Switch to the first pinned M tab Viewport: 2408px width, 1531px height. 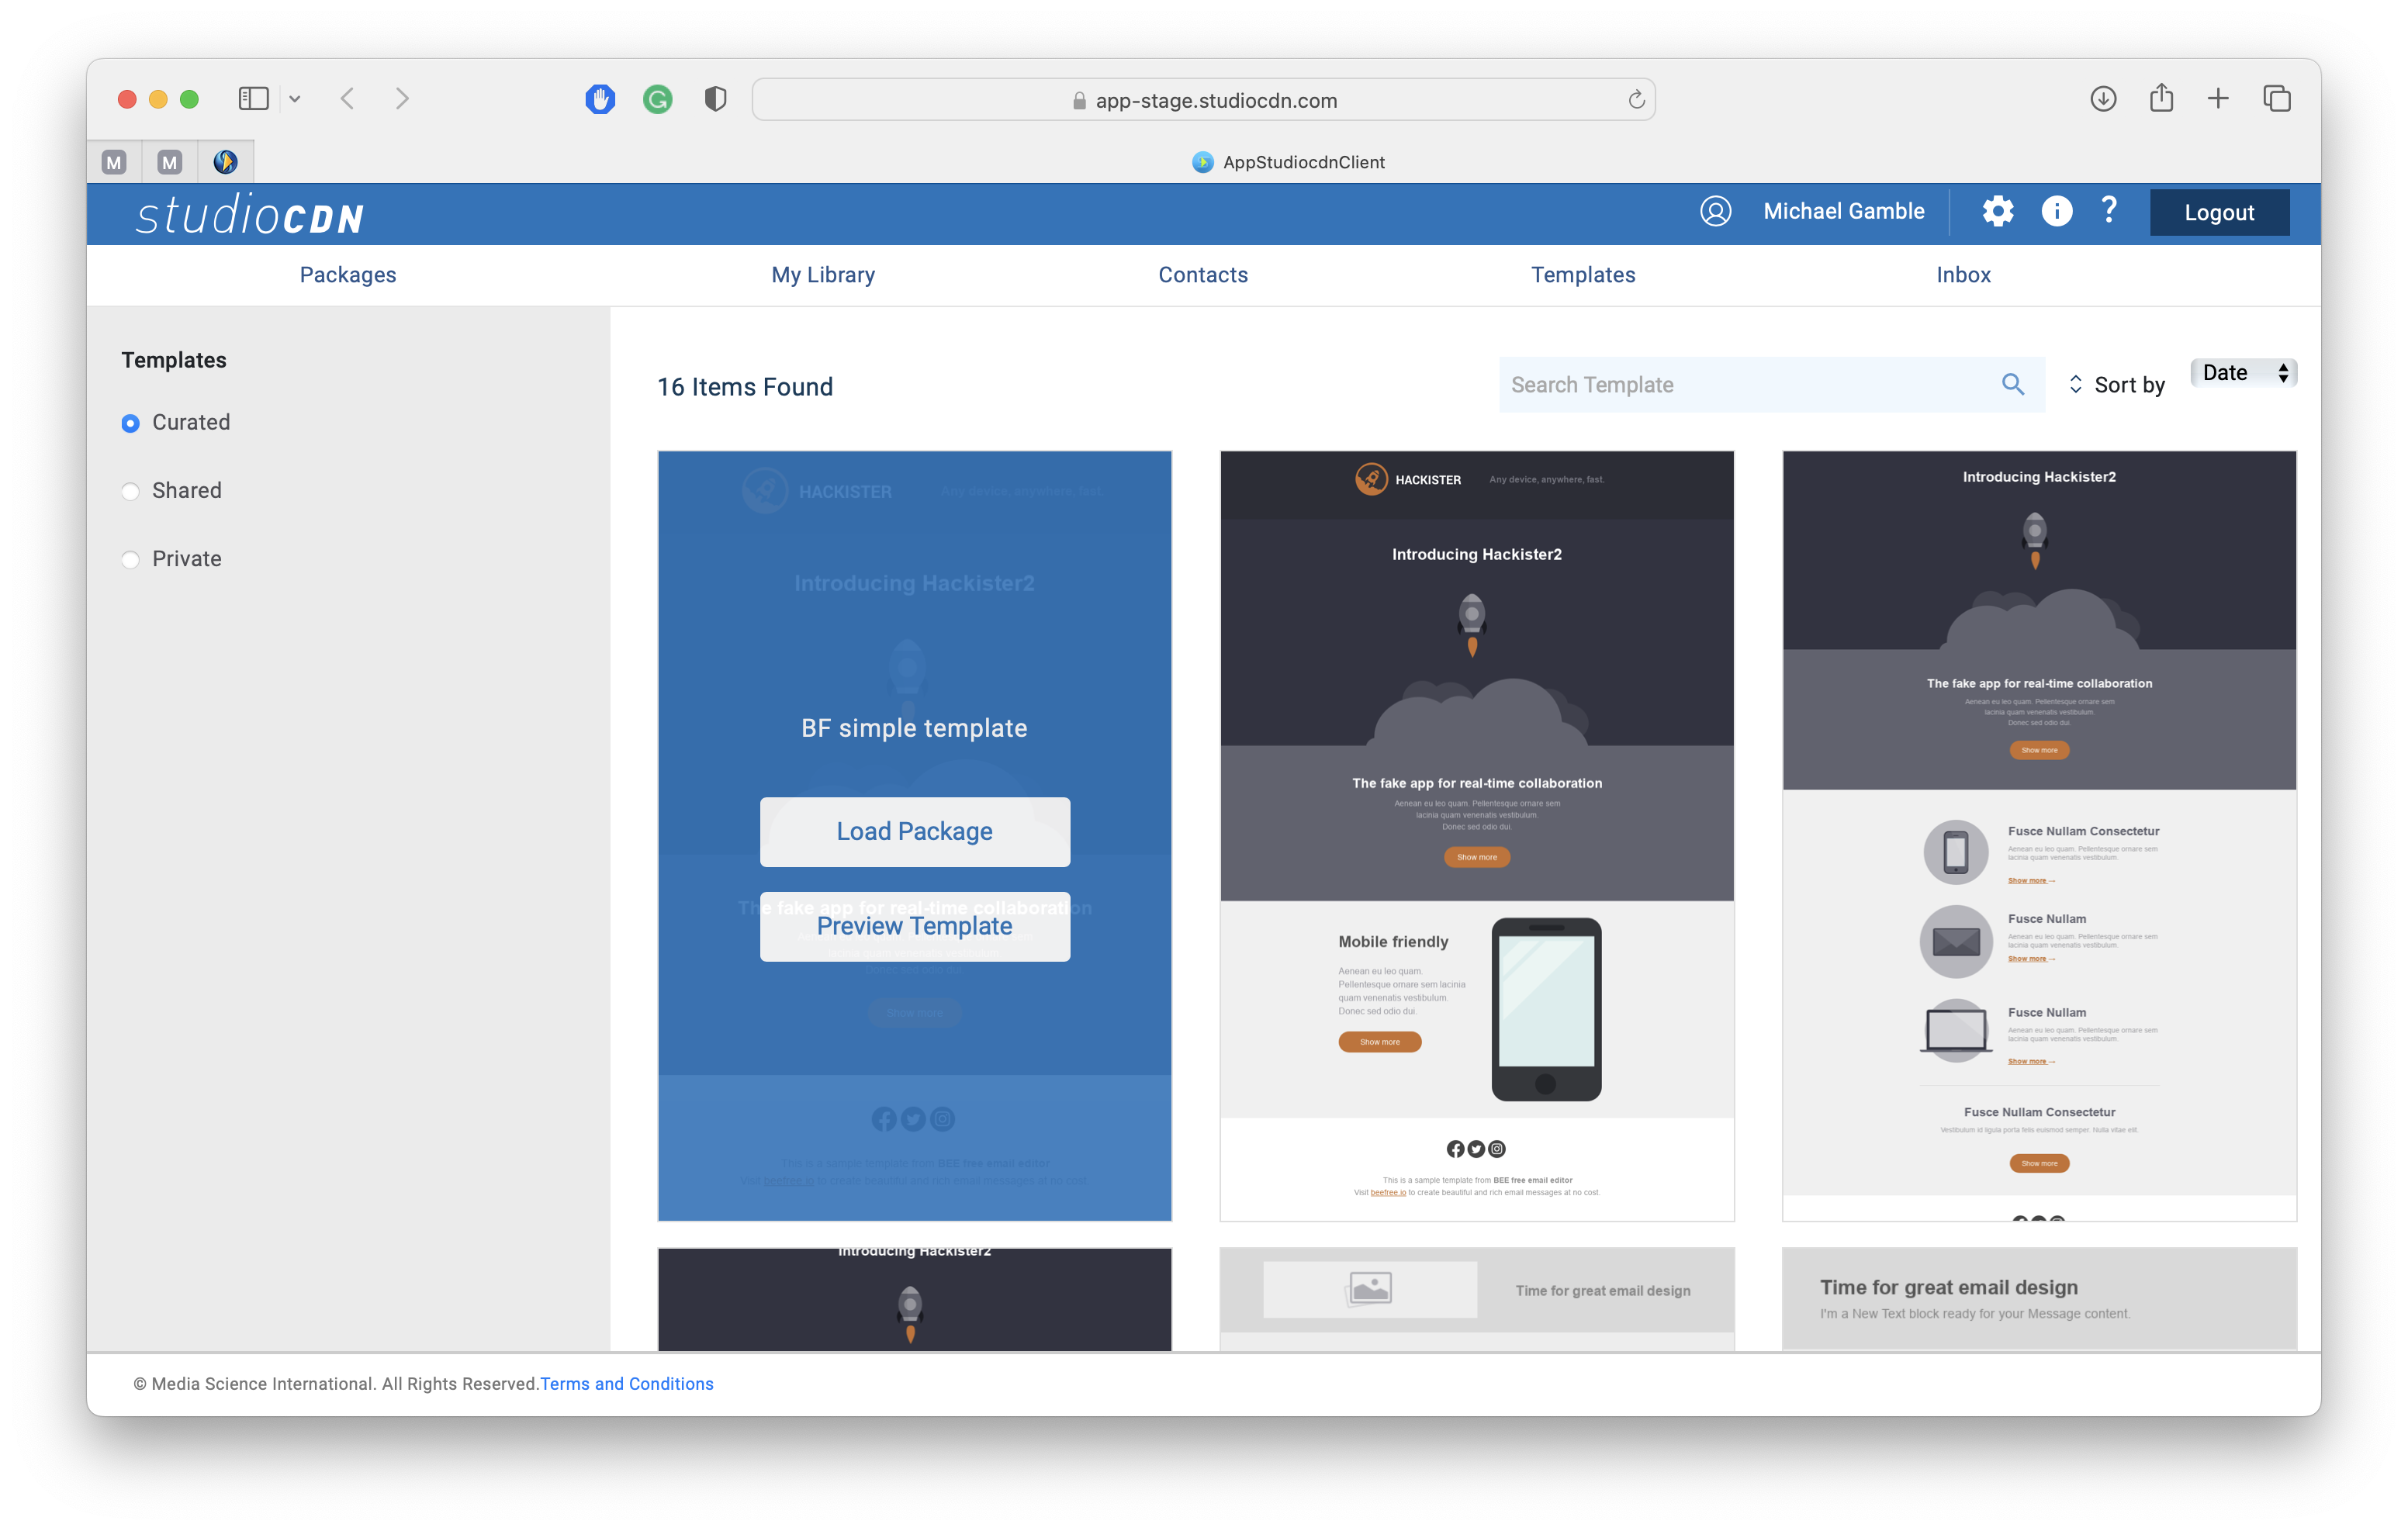[x=114, y=162]
